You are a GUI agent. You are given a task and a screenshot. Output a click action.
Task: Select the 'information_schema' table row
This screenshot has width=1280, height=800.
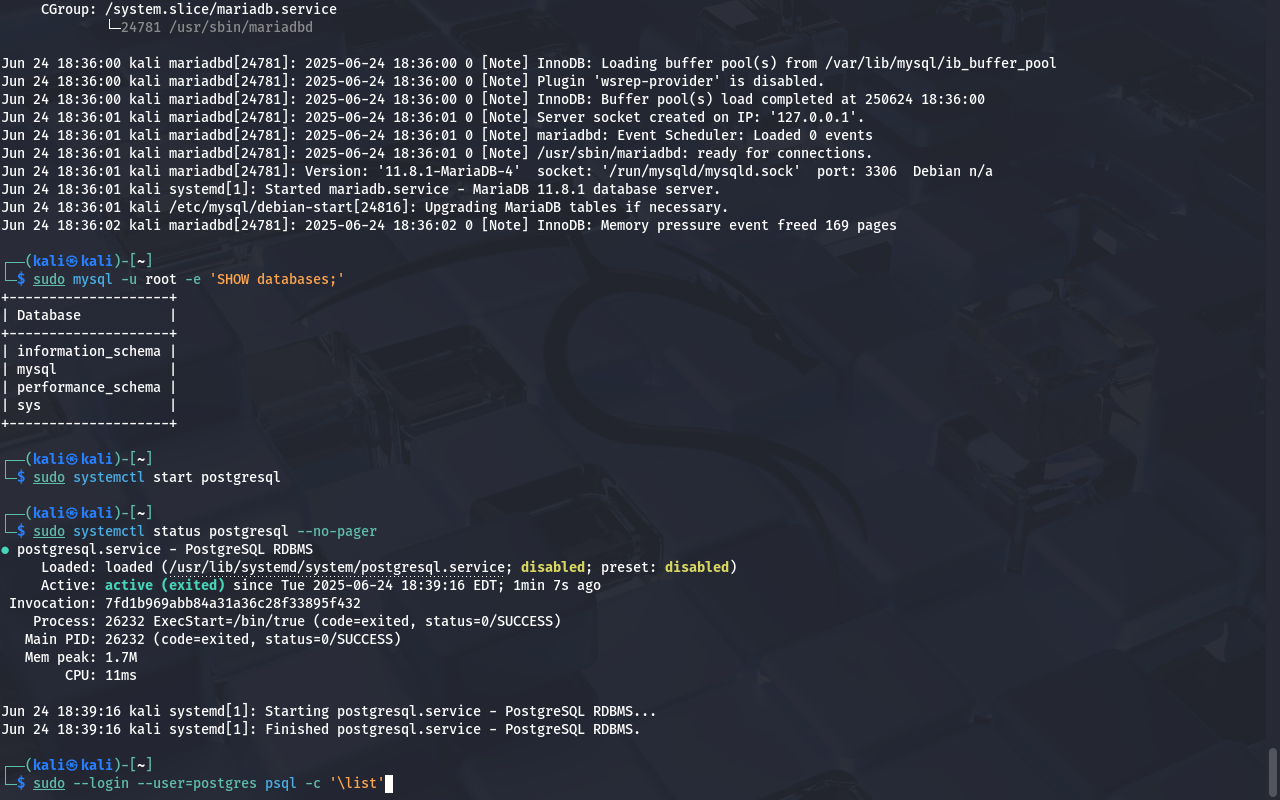[x=89, y=351]
